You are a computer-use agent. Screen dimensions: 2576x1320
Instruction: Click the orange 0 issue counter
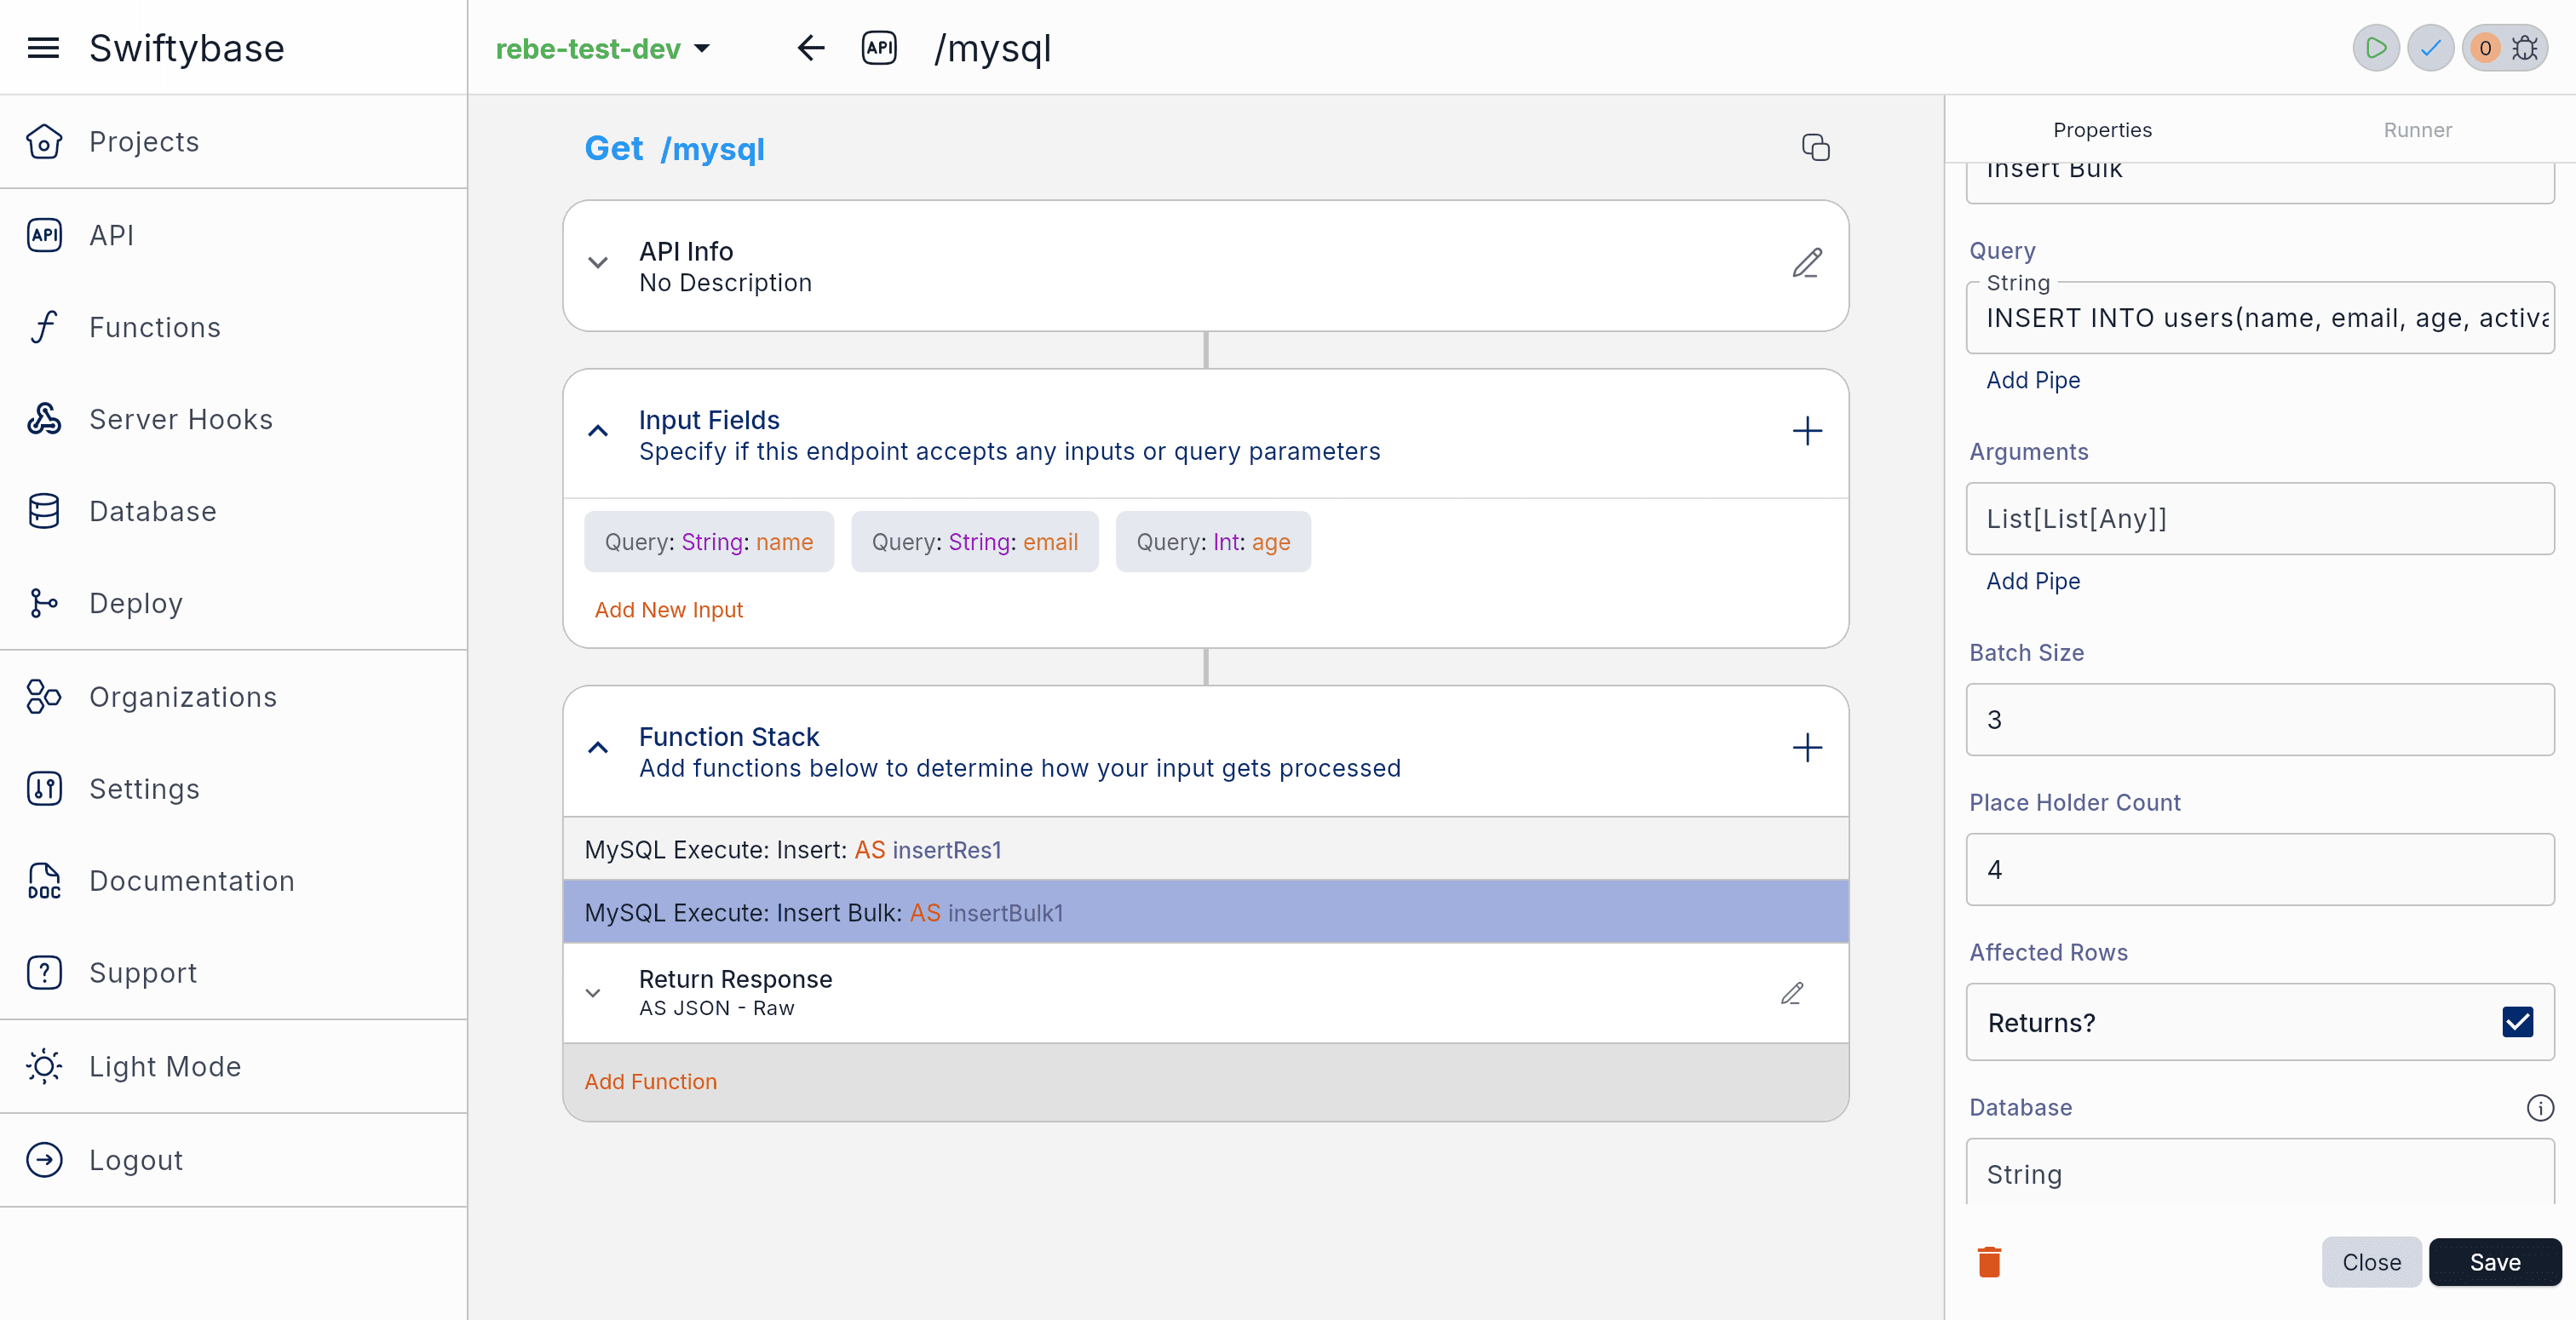pyautogui.click(x=2485, y=48)
